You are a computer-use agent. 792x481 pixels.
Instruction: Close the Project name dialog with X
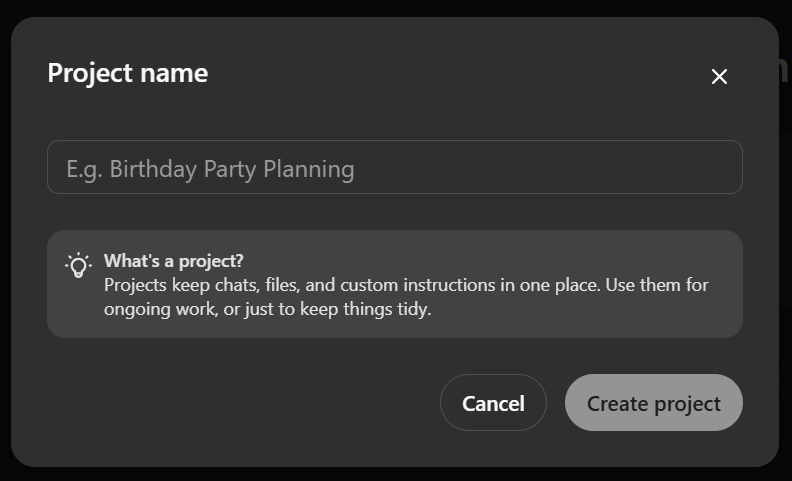719,77
